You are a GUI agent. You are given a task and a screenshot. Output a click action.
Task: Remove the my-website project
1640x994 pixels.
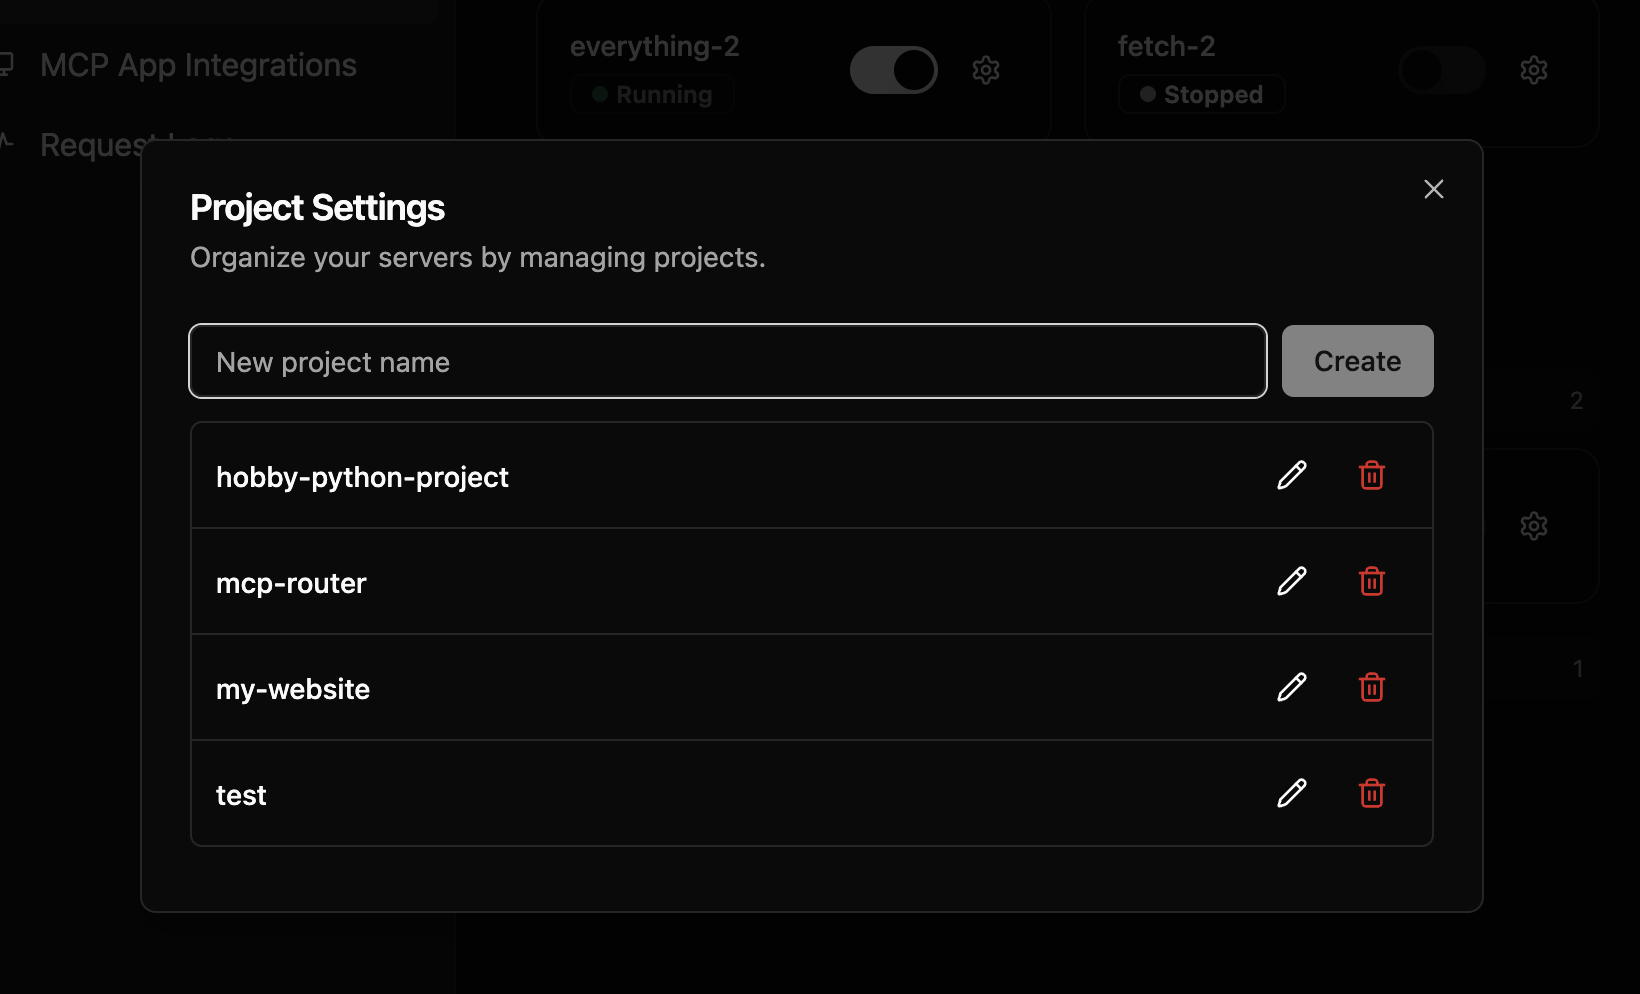coord(1371,687)
